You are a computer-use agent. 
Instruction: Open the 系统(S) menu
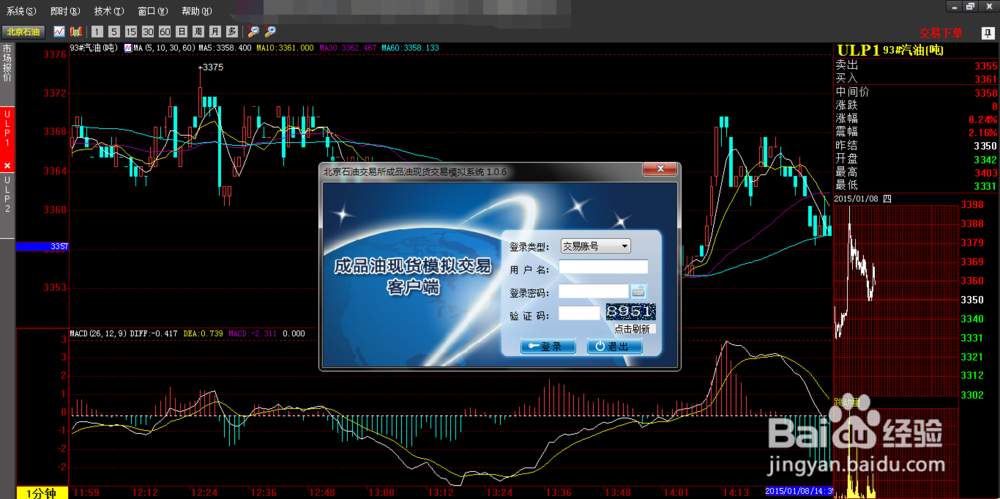click(21, 11)
